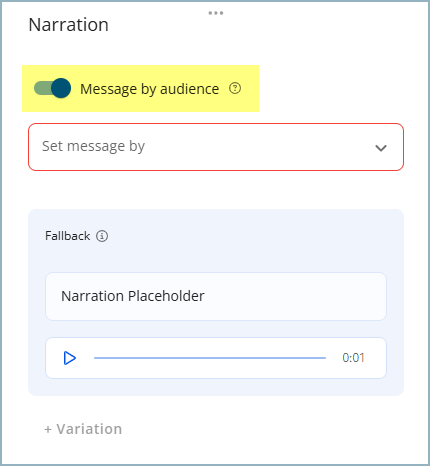Click the green track of the audience switch
The height and width of the screenshot is (466, 430).
tap(42, 88)
